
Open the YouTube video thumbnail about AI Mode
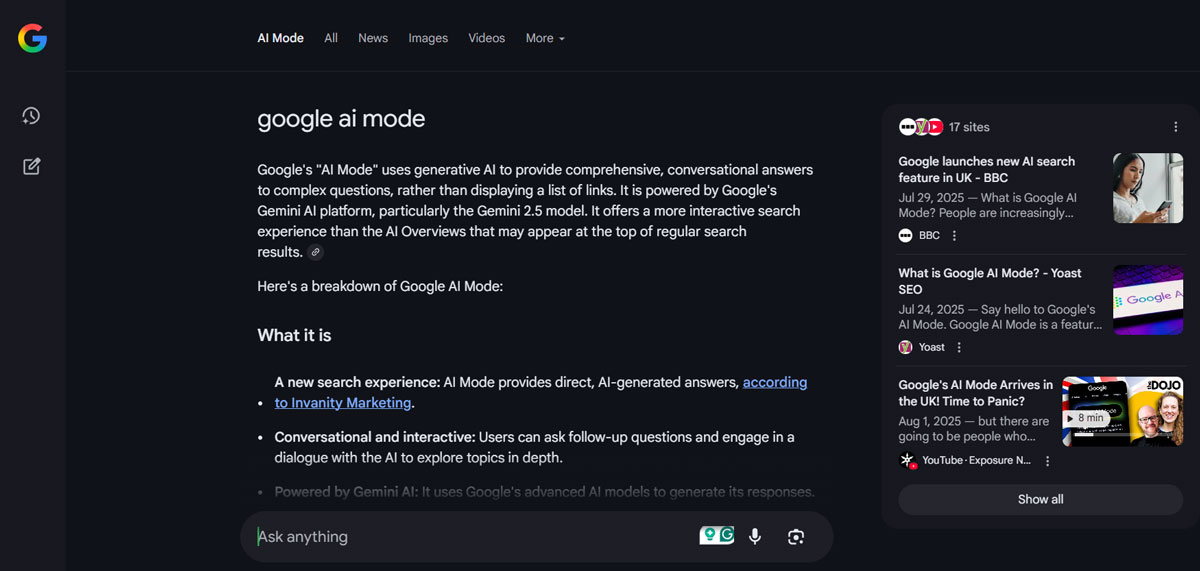pyautogui.click(x=1122, y=411)
